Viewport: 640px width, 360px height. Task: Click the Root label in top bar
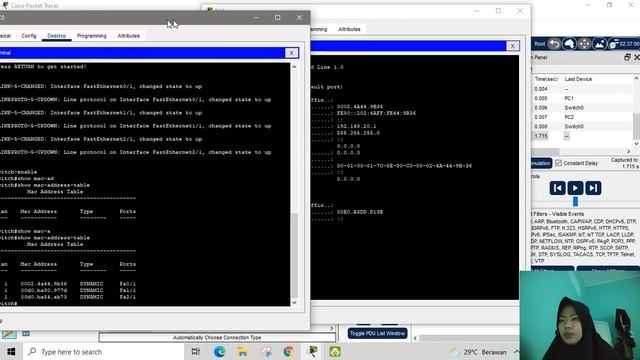point(540,44)
